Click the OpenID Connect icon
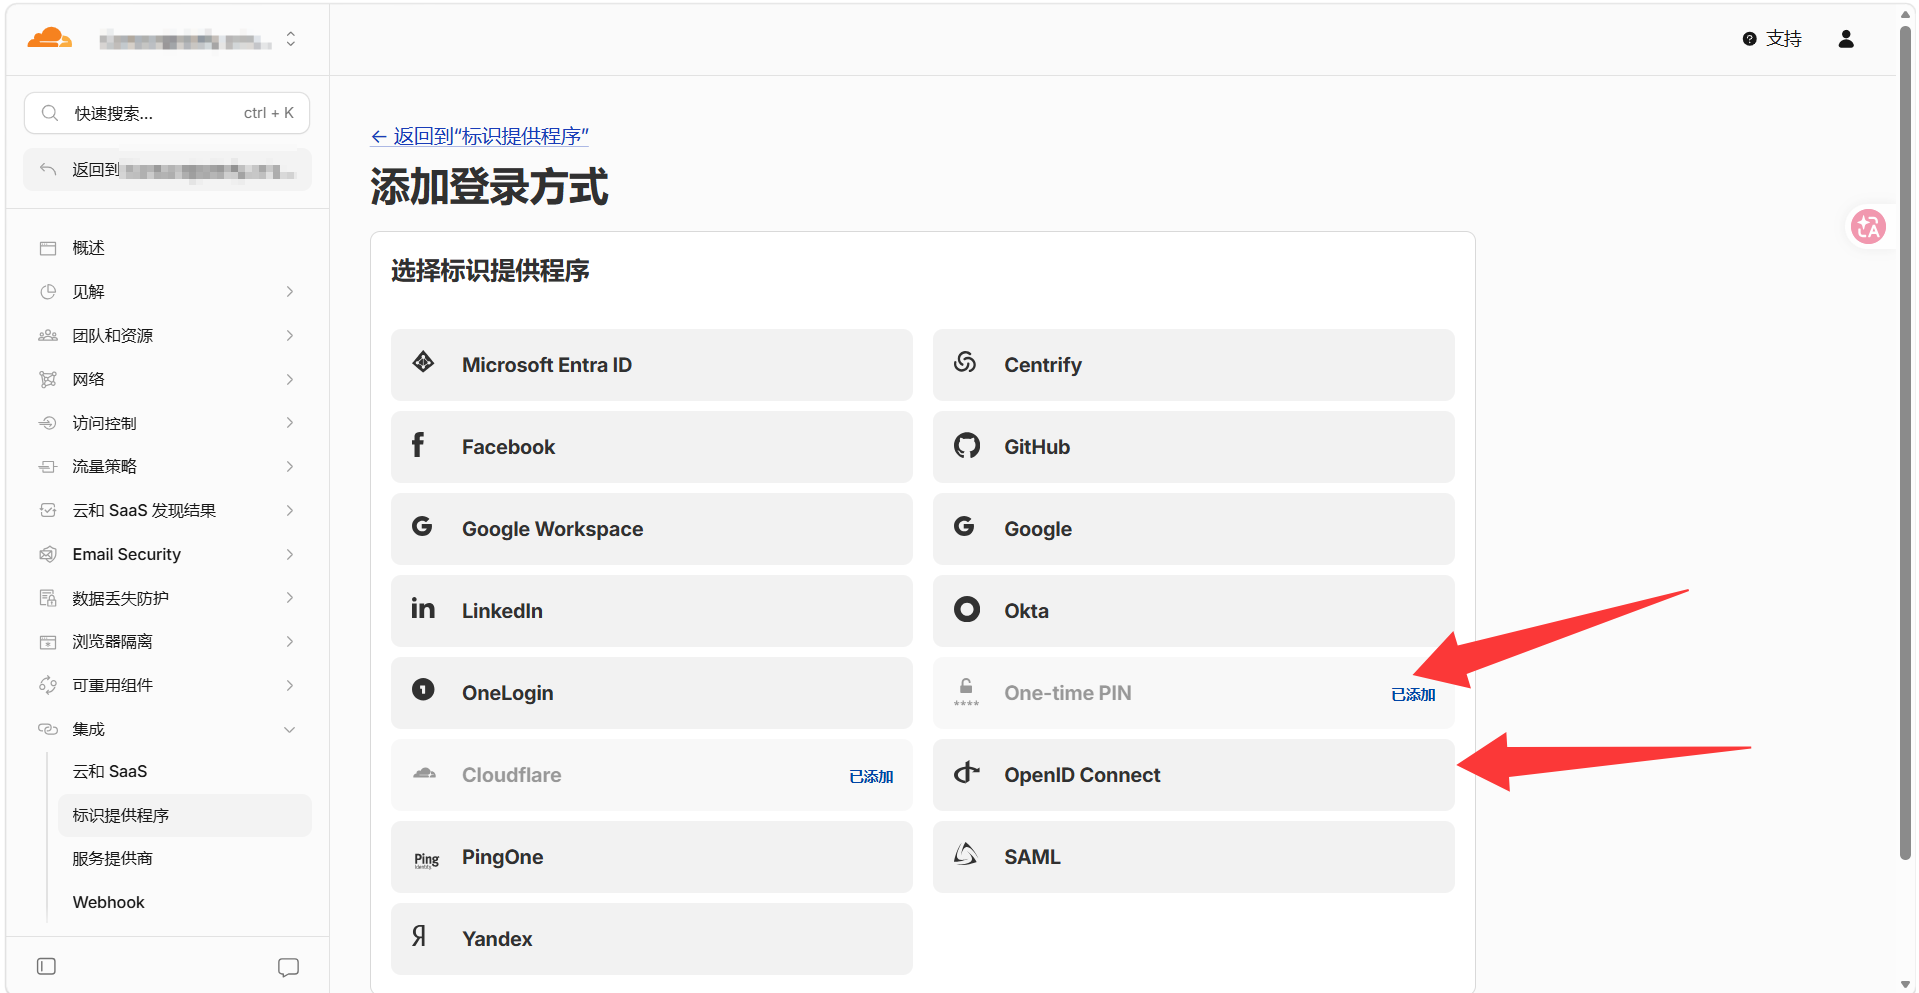The image size is (1919, 993). 966,772
